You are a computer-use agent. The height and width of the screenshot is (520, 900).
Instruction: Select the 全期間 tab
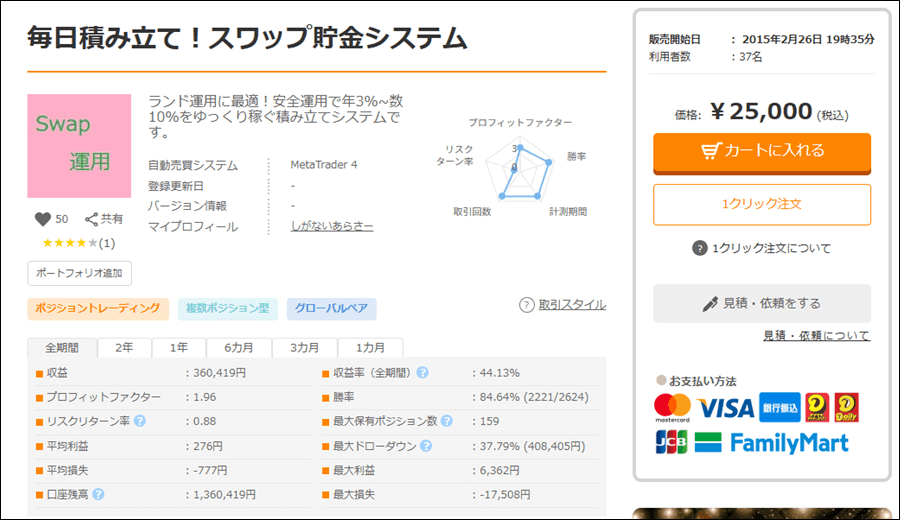coord(62,348)
